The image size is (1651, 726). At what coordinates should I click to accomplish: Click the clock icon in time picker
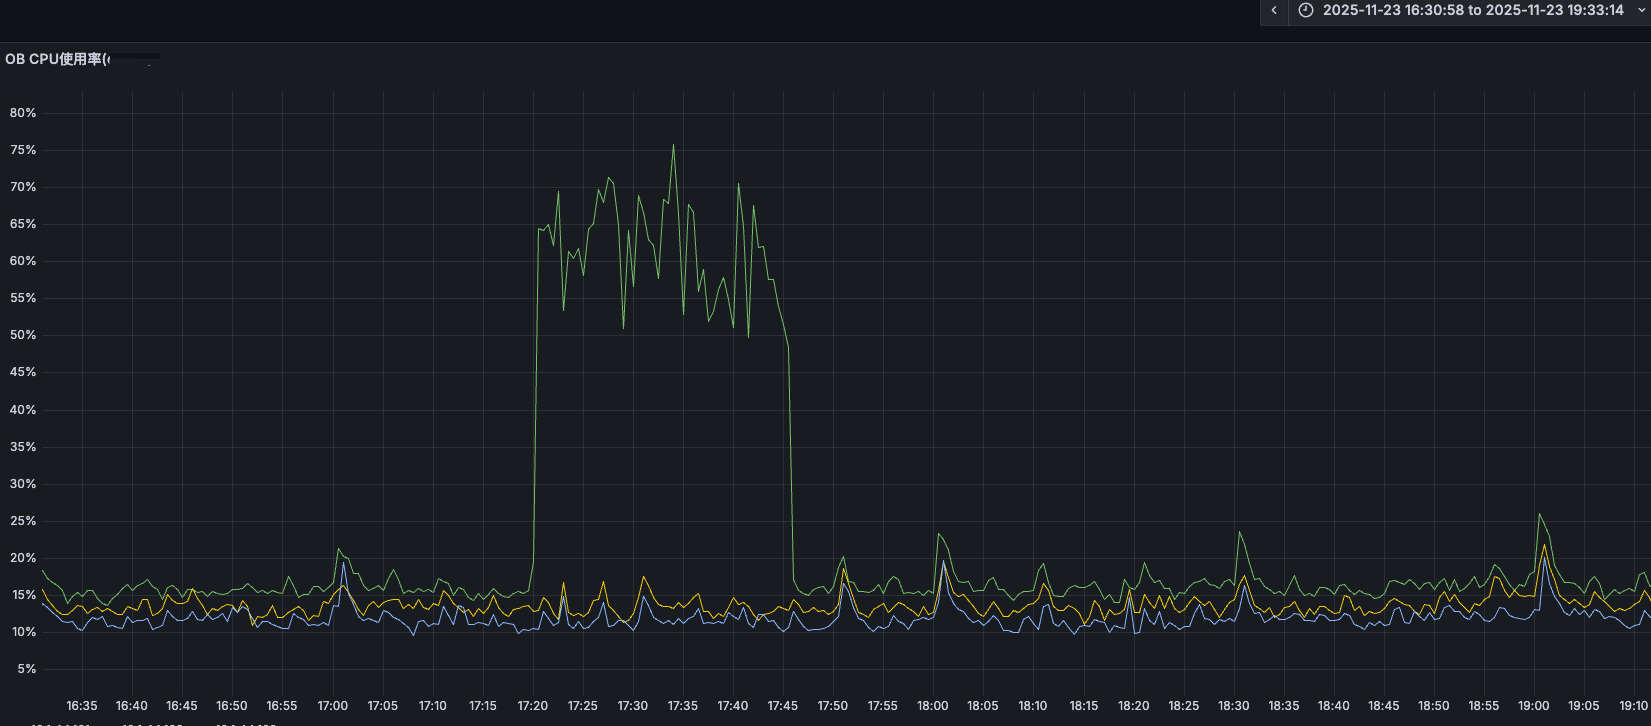pyautogui.click(x=1305, y=11)
